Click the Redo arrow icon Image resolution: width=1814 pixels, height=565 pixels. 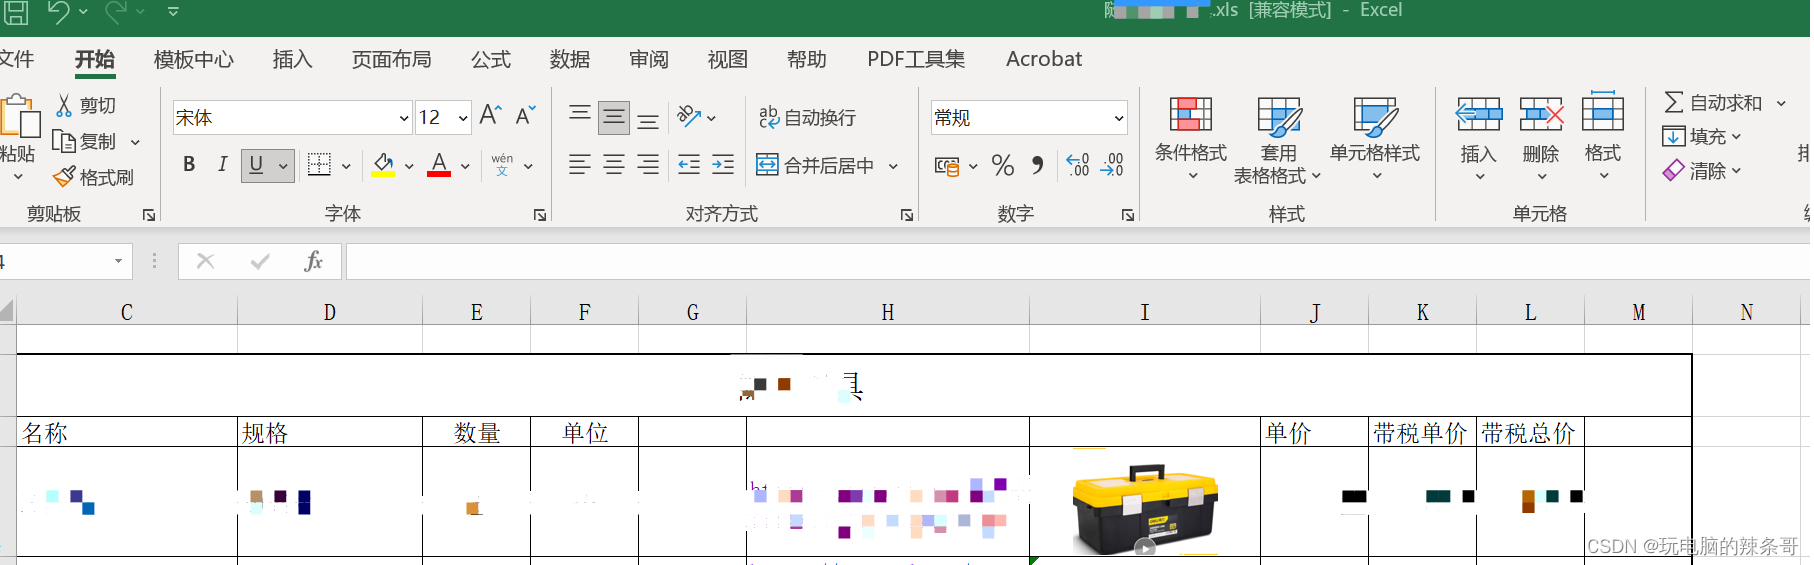(x=116, y=12)
